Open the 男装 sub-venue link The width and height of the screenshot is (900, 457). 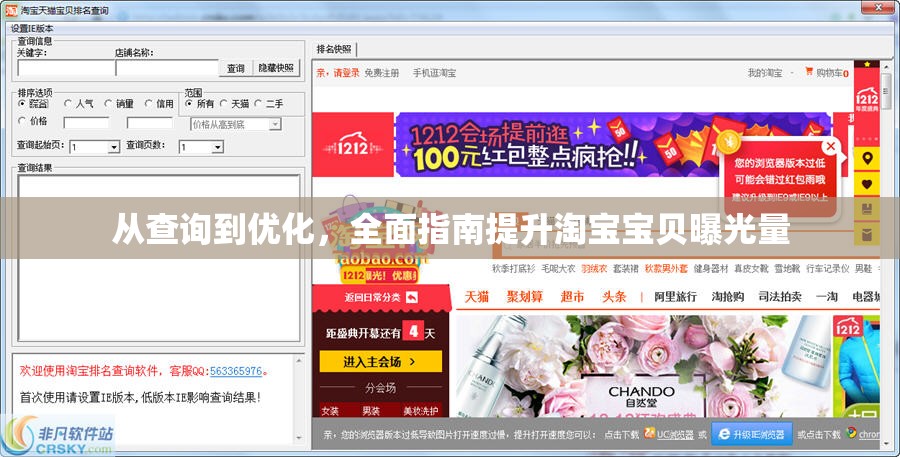click(371, 411)
